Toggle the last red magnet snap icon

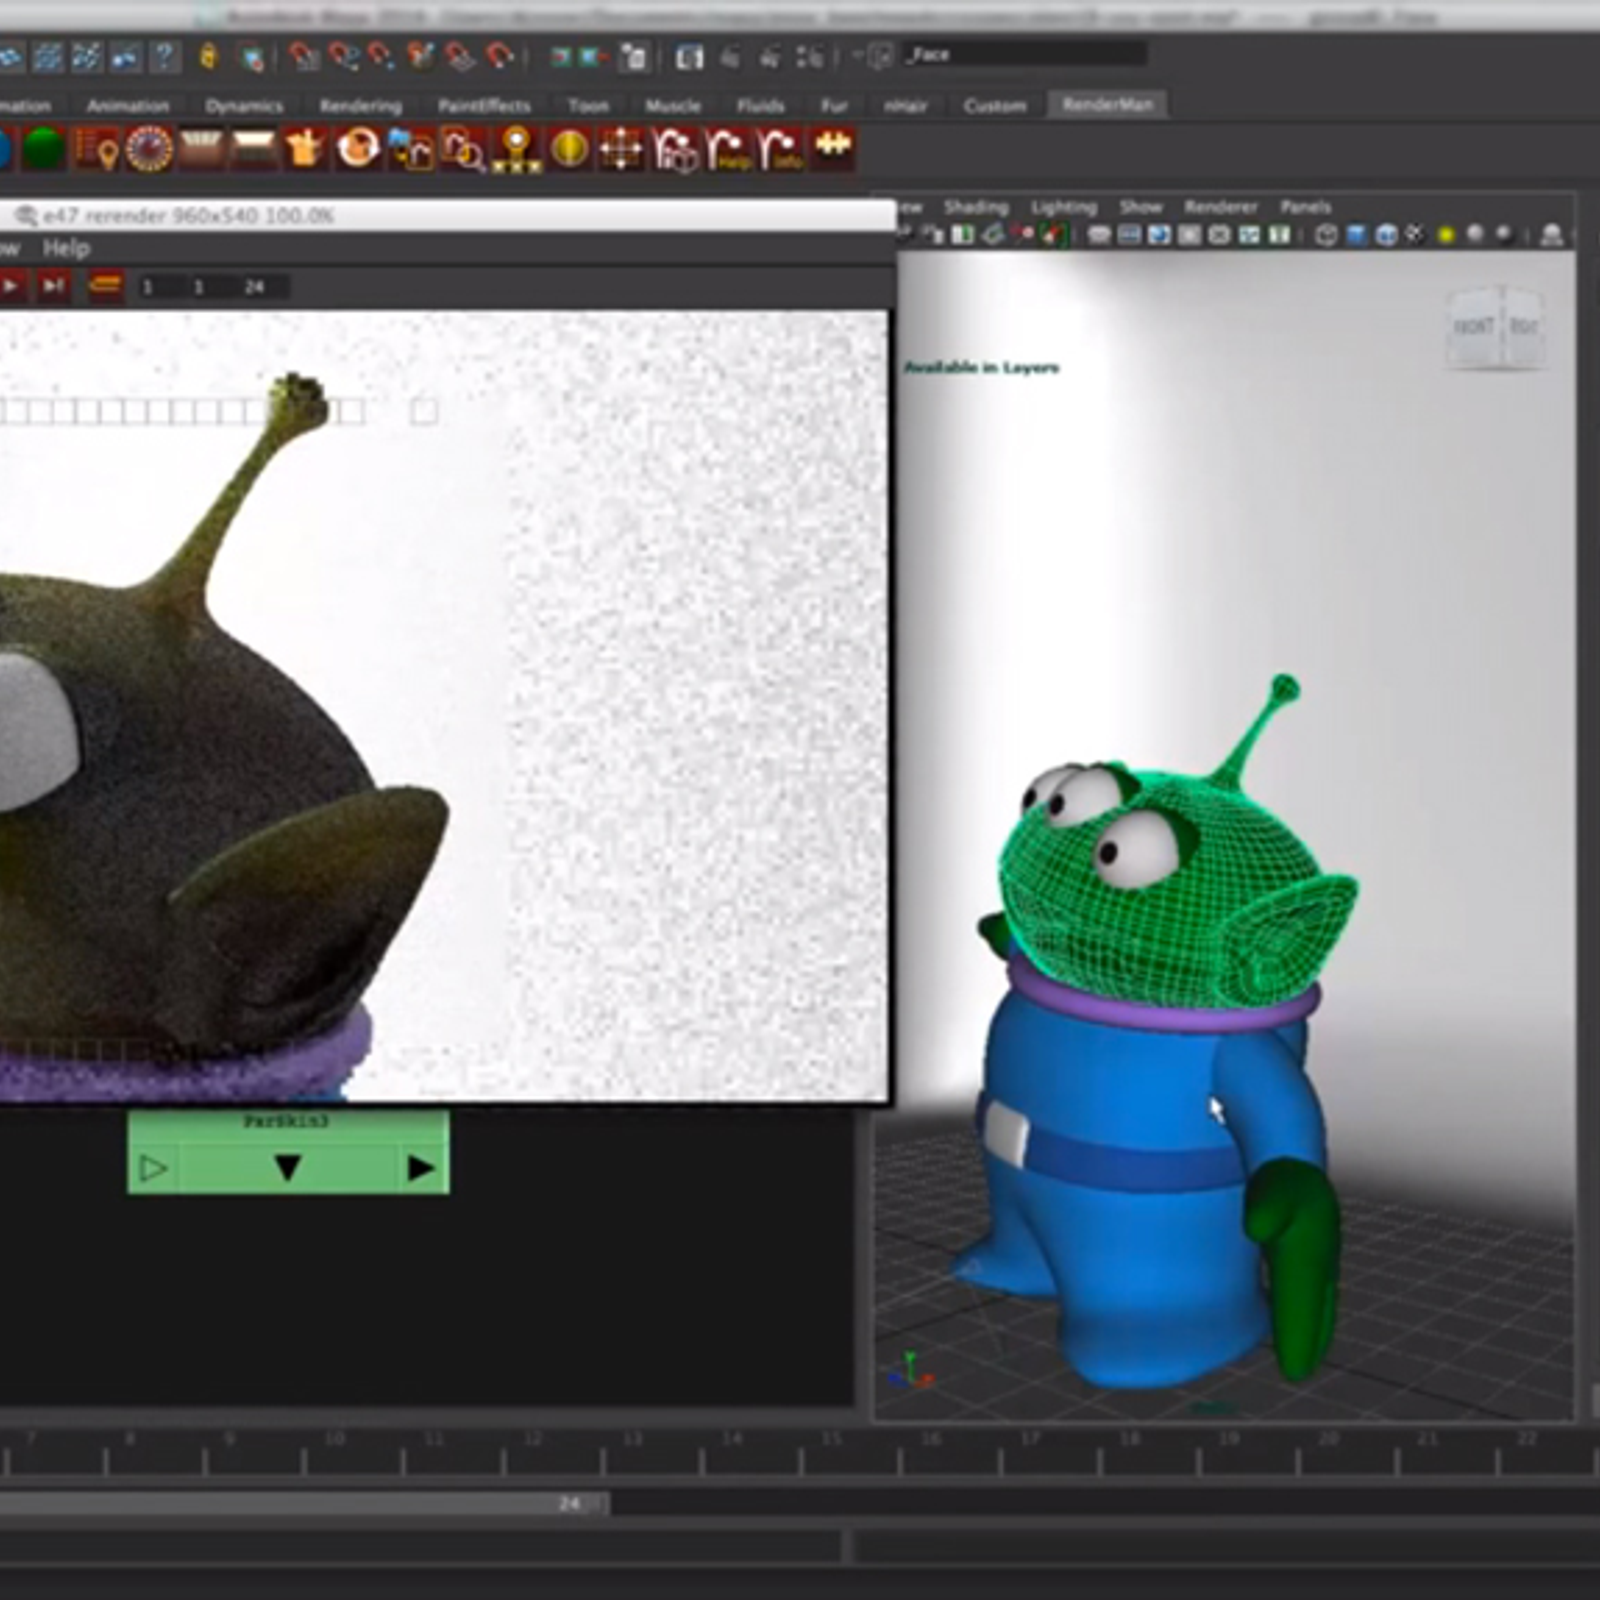[x=499, y=56]
